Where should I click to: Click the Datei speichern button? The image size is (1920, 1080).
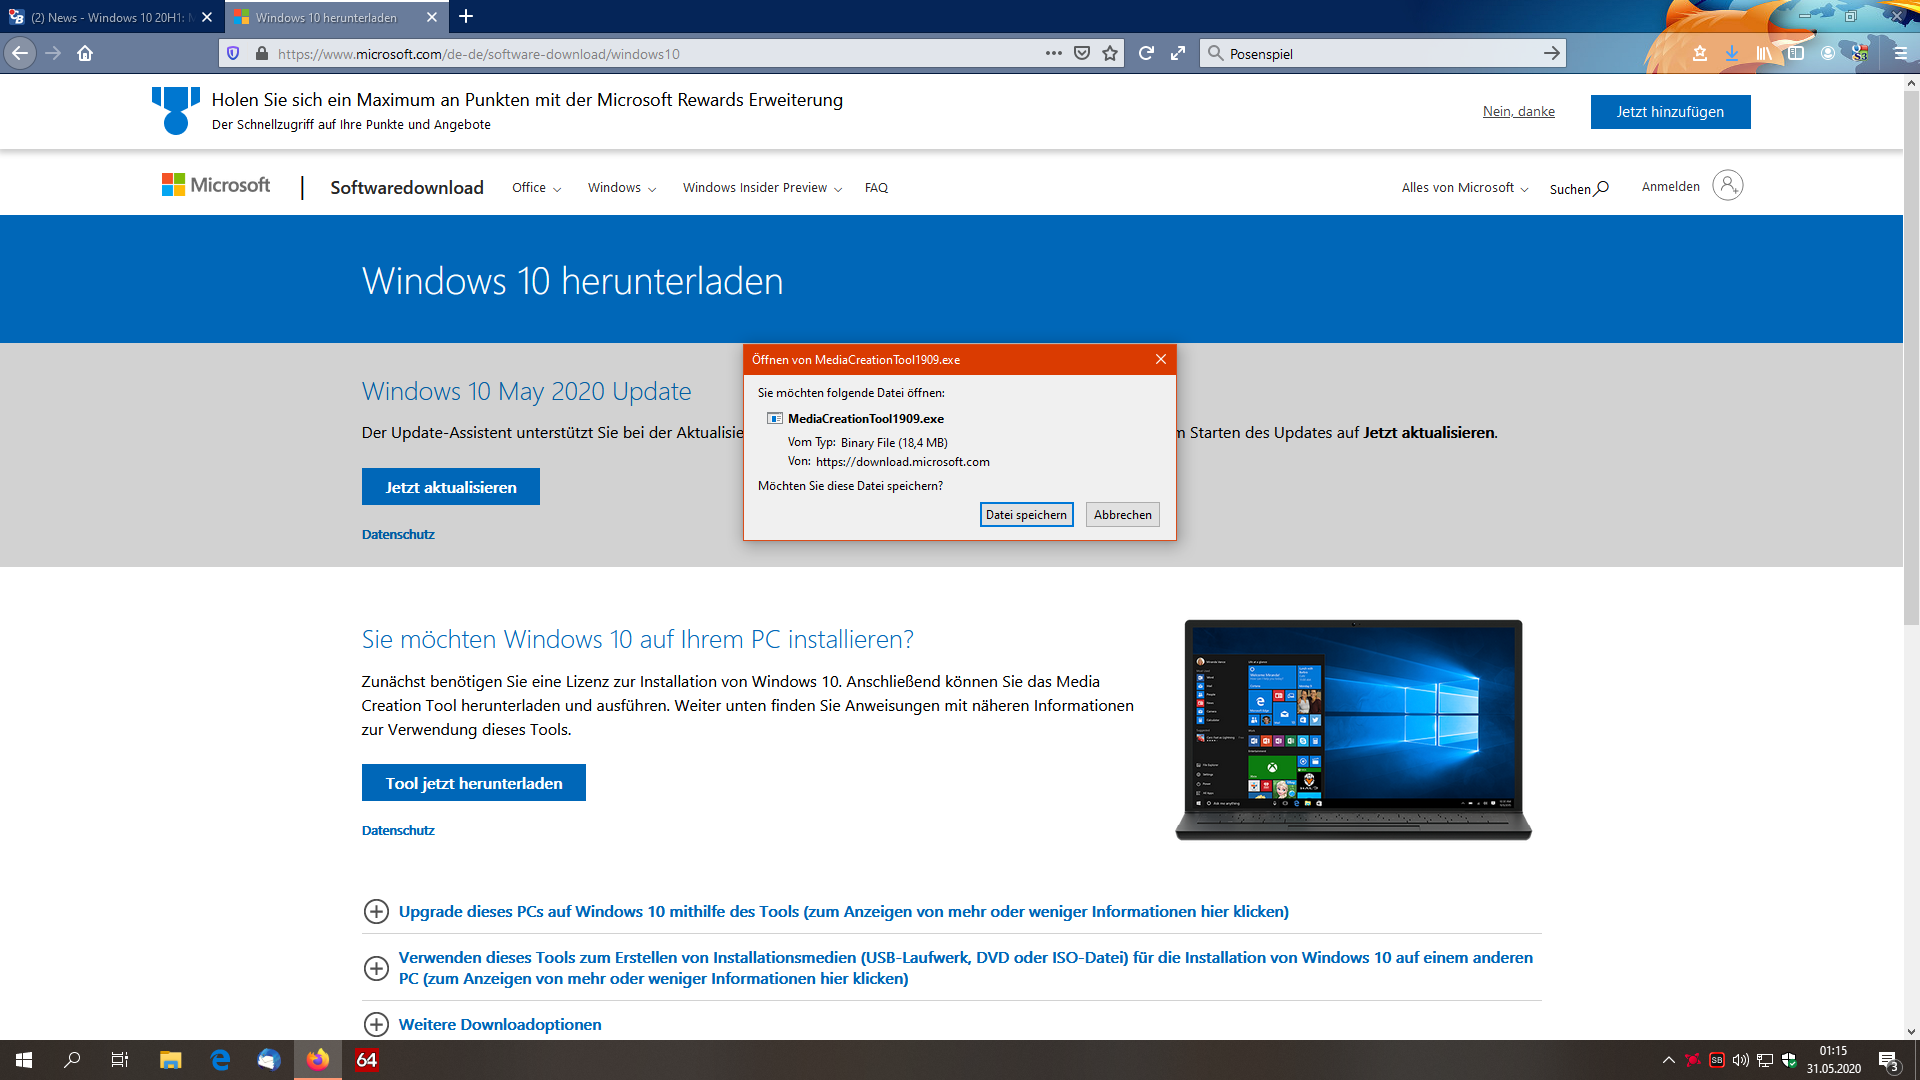tap(1026, 515)
